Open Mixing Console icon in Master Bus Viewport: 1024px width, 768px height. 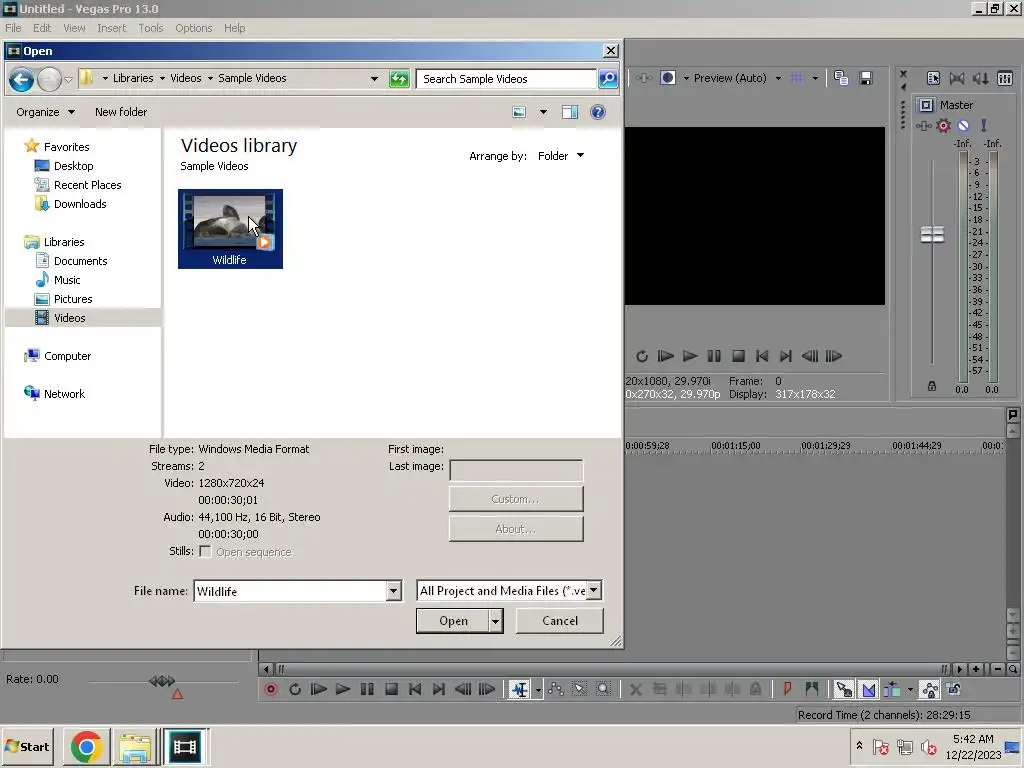(1005, 78)
